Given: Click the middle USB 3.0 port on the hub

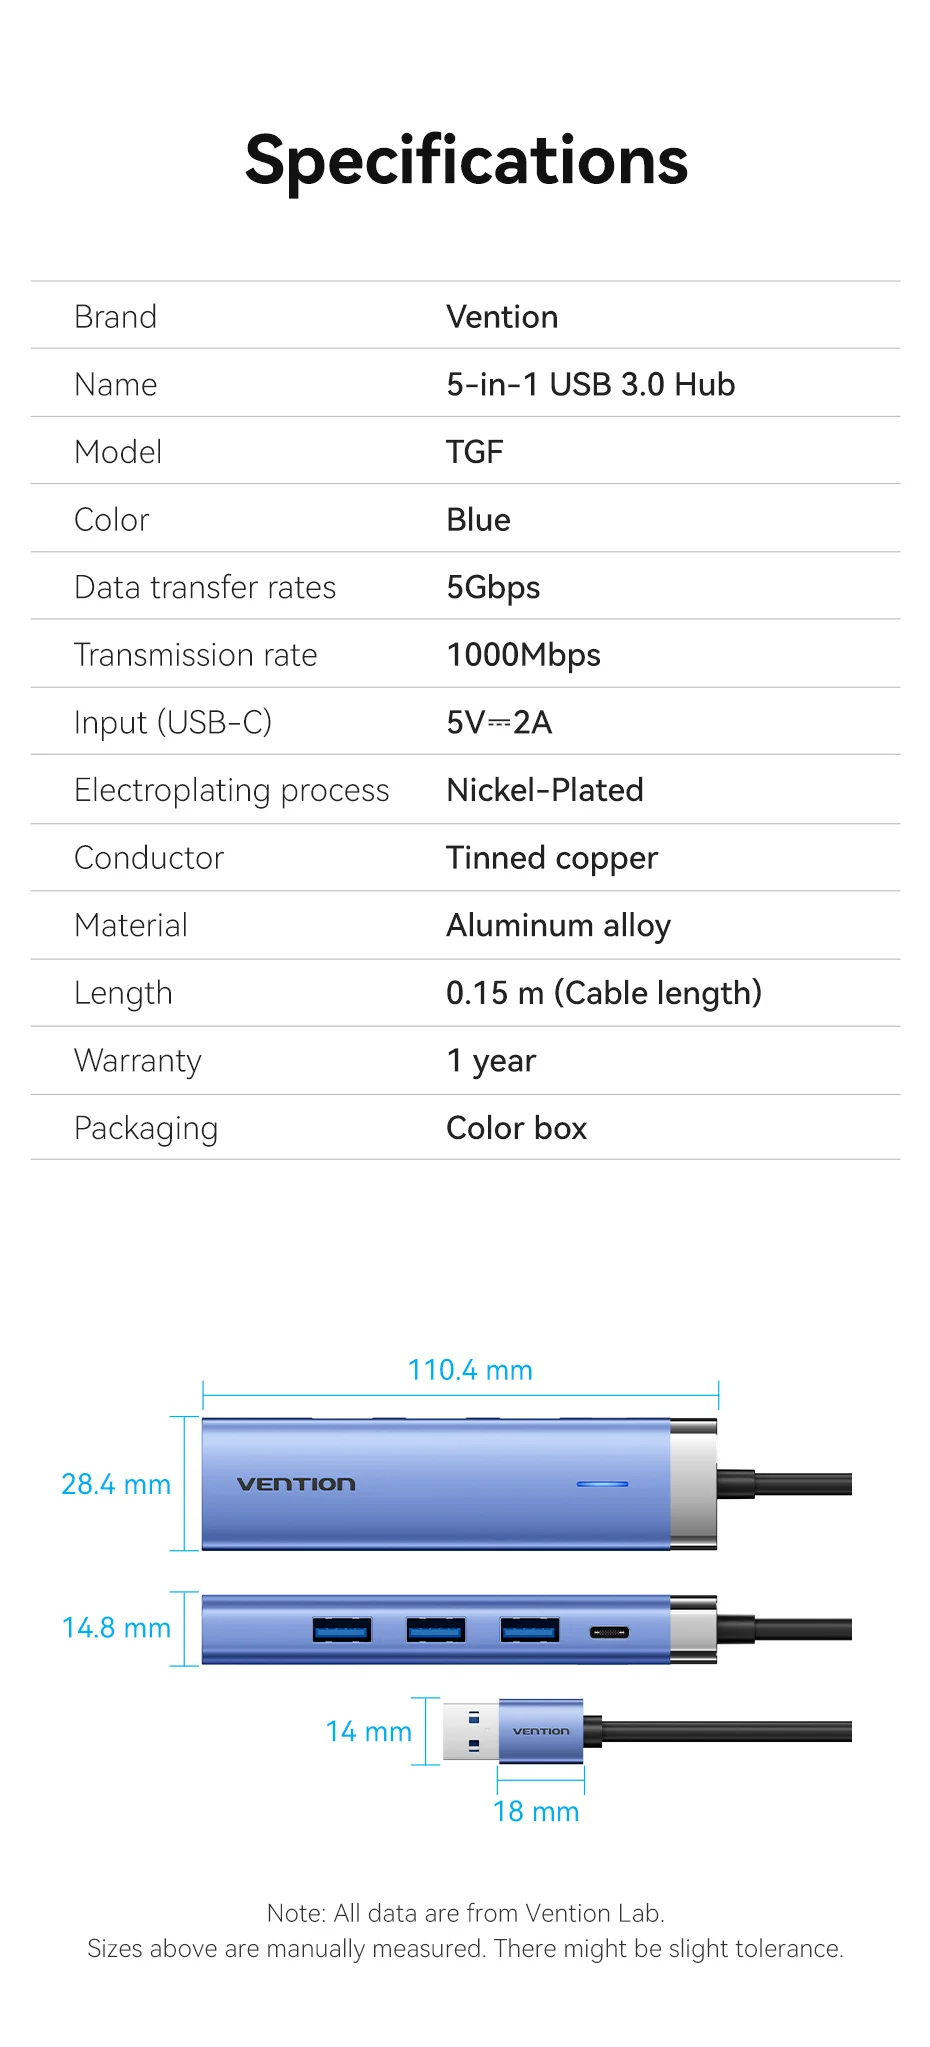Looking at the screenshot, I should pos(435,1630).
